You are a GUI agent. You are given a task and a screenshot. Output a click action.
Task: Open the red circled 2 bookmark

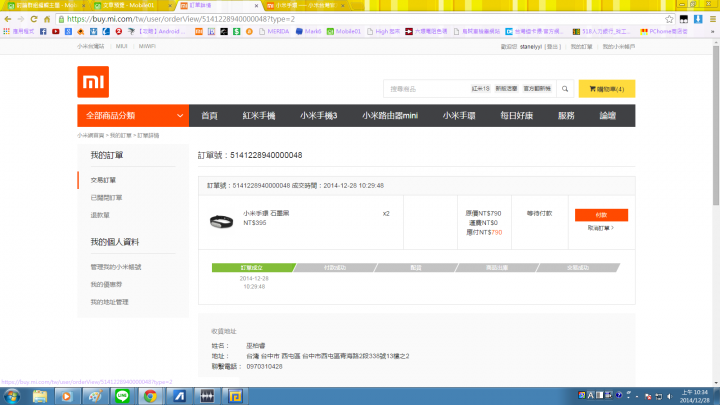[118, 32]
